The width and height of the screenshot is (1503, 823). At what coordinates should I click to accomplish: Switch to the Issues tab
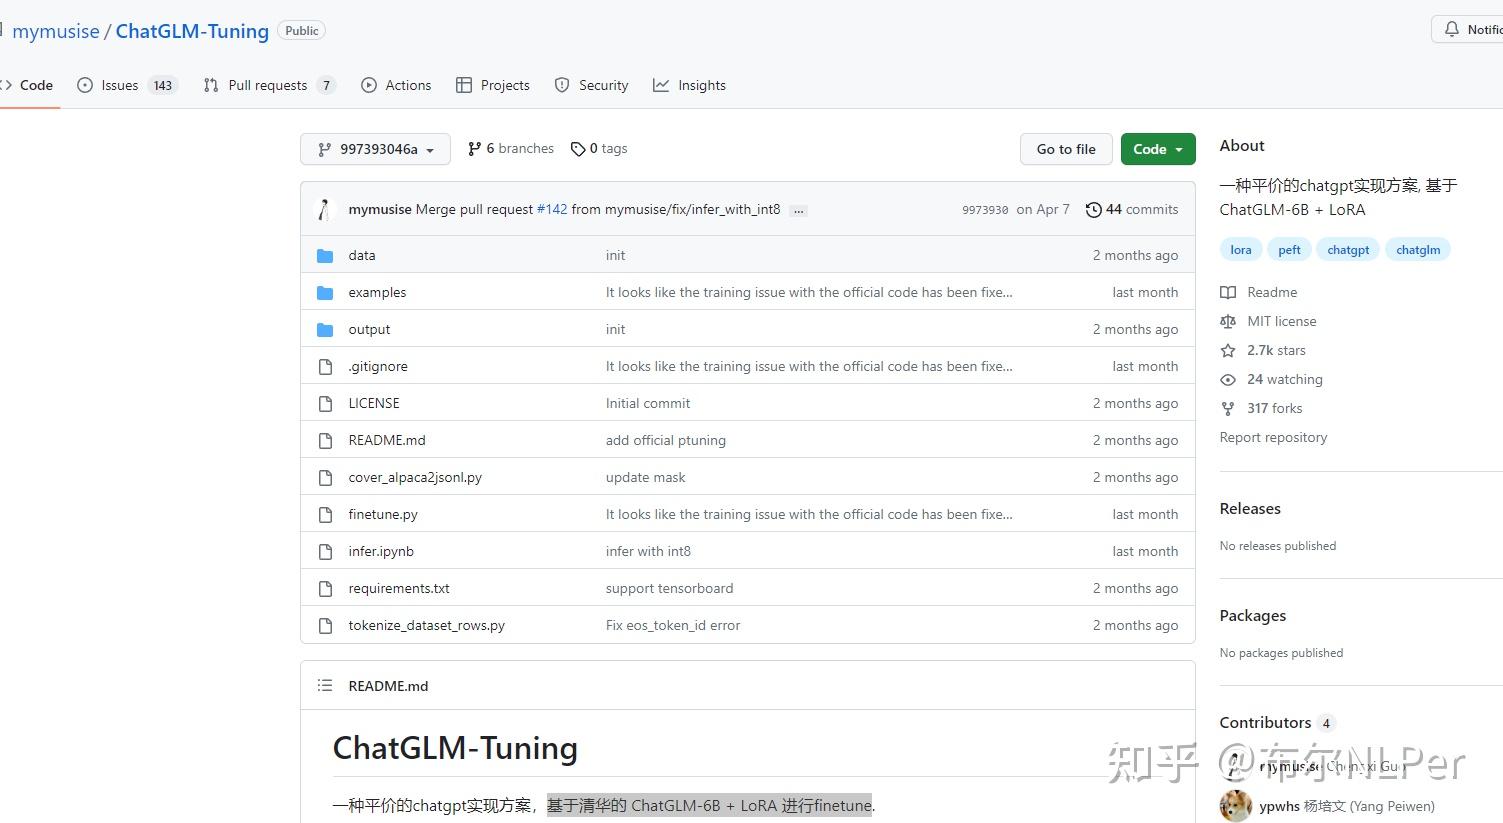tap(118, 85)
